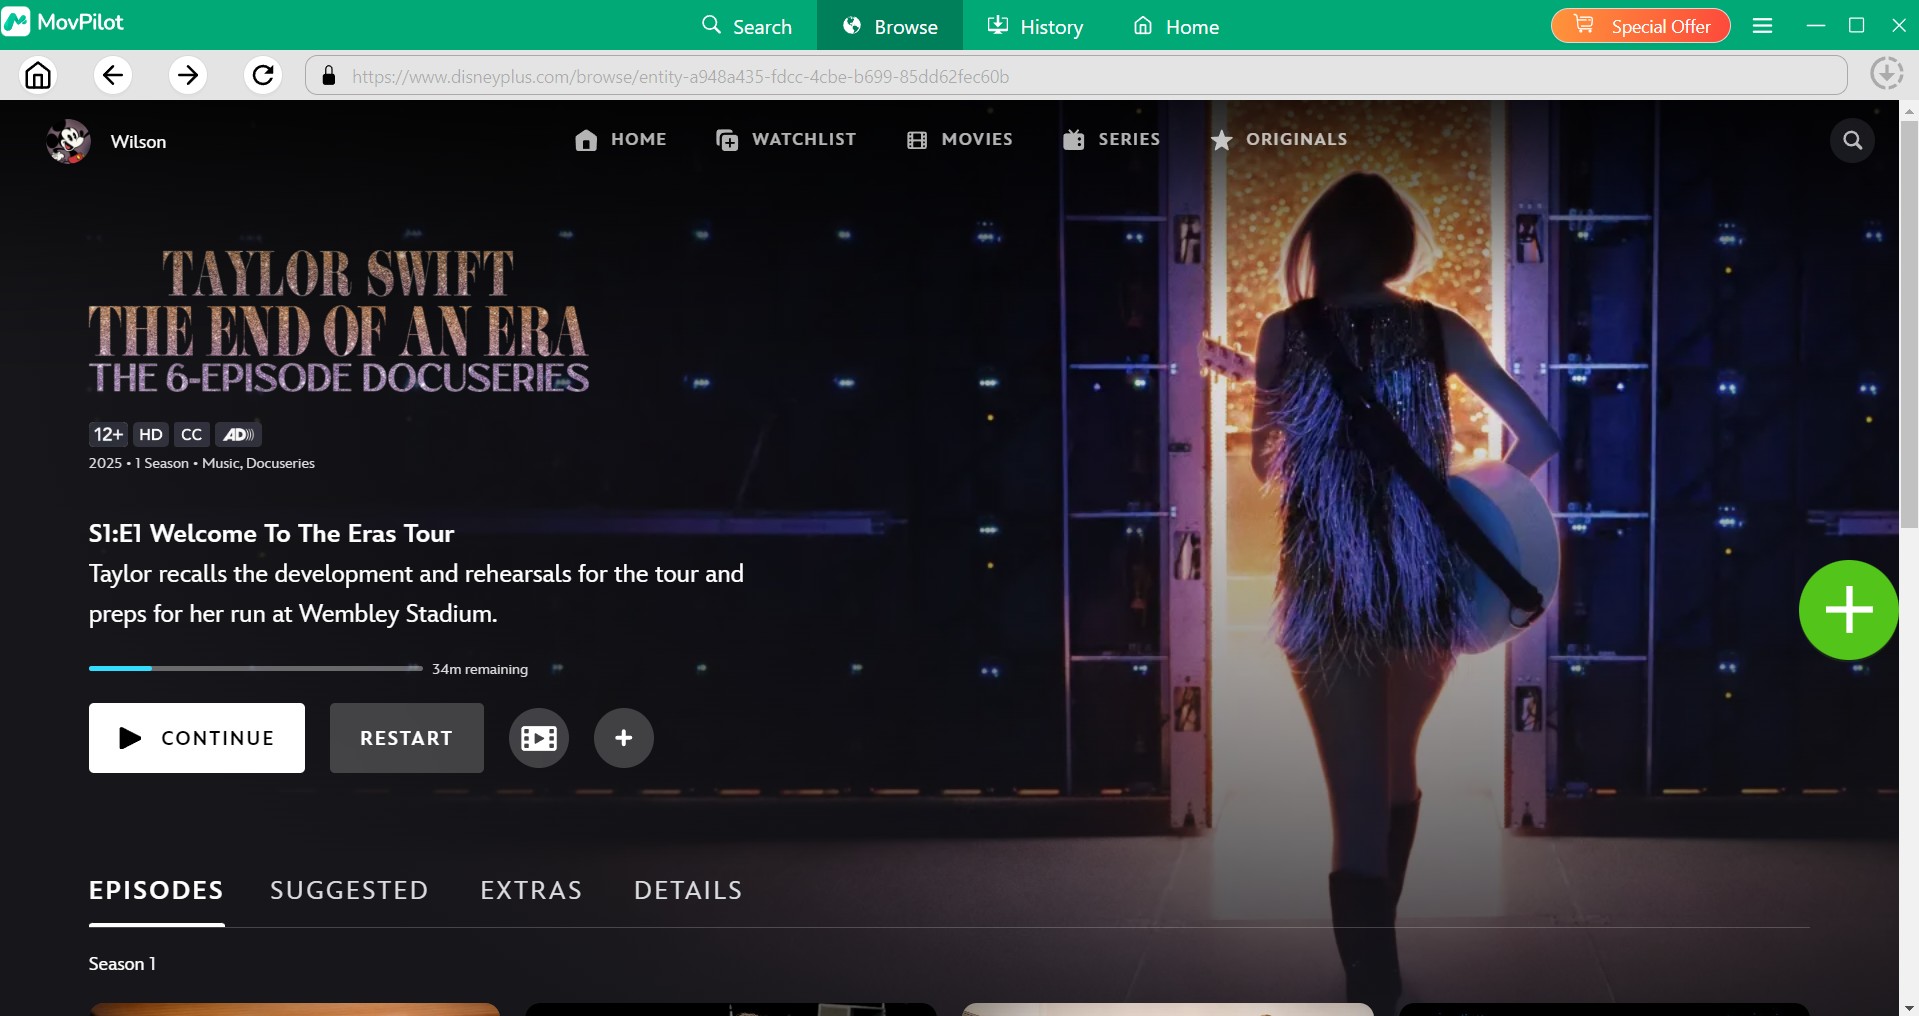Open the download manager icon
Screen dimensions: 1919x1016
coord(1886,73)
